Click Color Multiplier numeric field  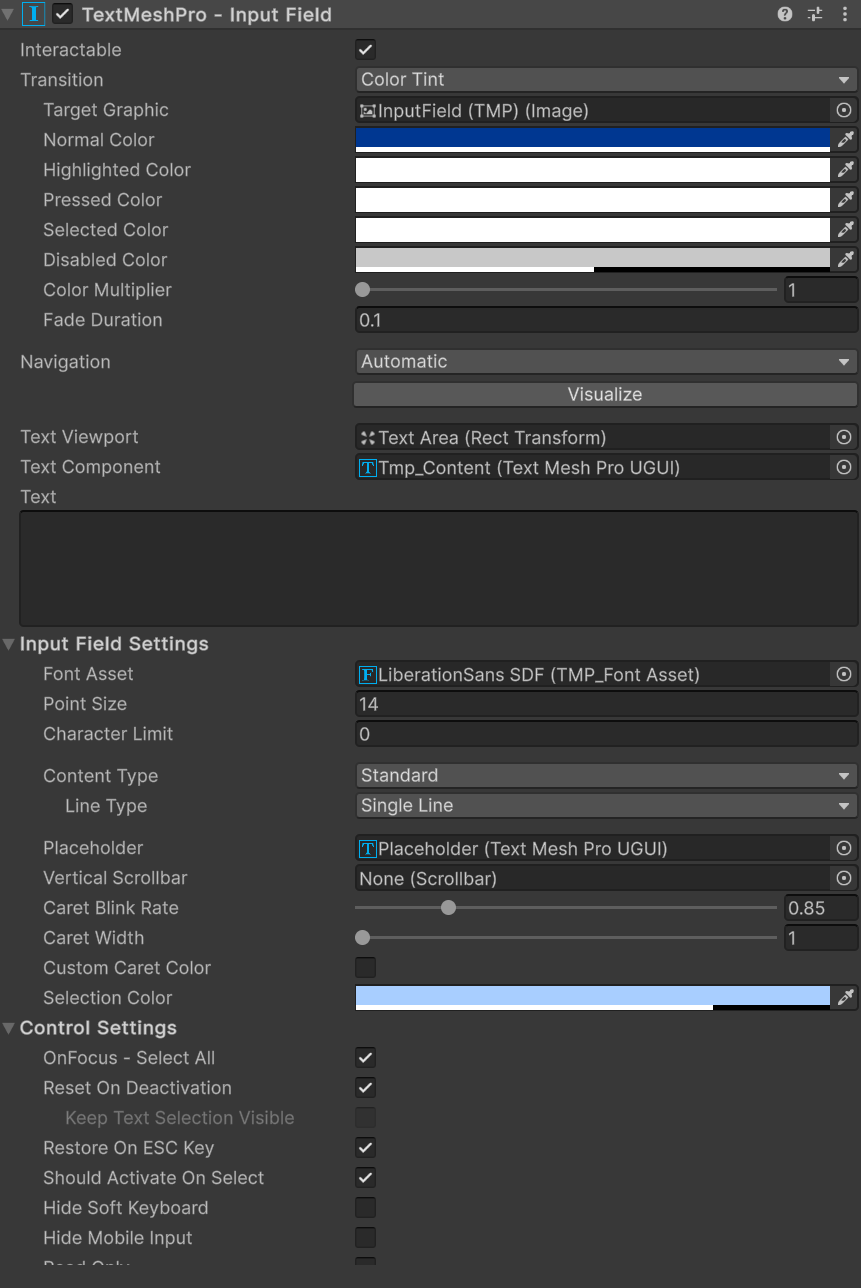click(821, 290)
